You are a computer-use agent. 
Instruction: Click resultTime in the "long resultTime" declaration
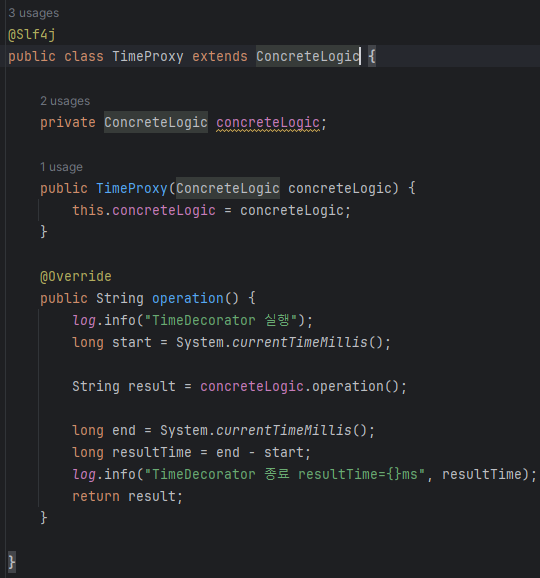(x=151, y=452)
